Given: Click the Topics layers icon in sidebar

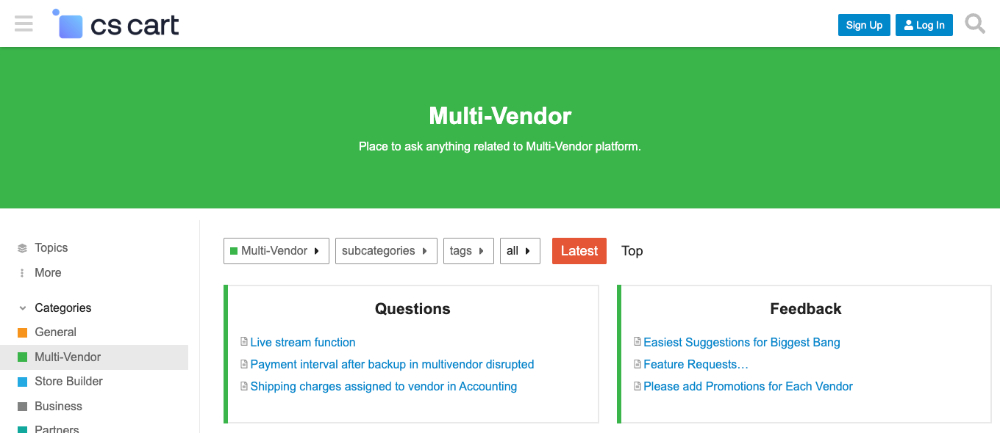Looking at the screenshot, I should point(22,248).
